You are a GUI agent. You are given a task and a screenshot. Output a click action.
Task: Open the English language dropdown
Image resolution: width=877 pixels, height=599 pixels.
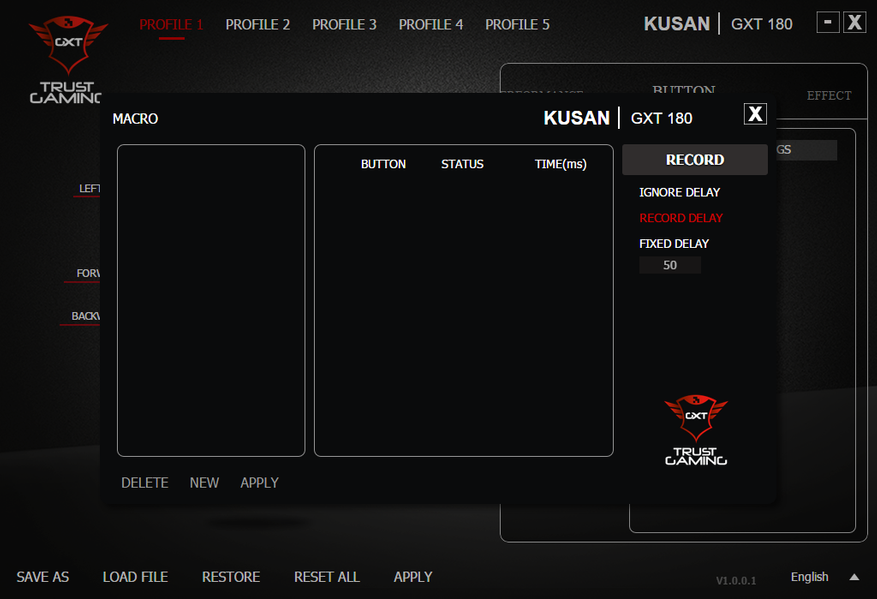[809, 577]
